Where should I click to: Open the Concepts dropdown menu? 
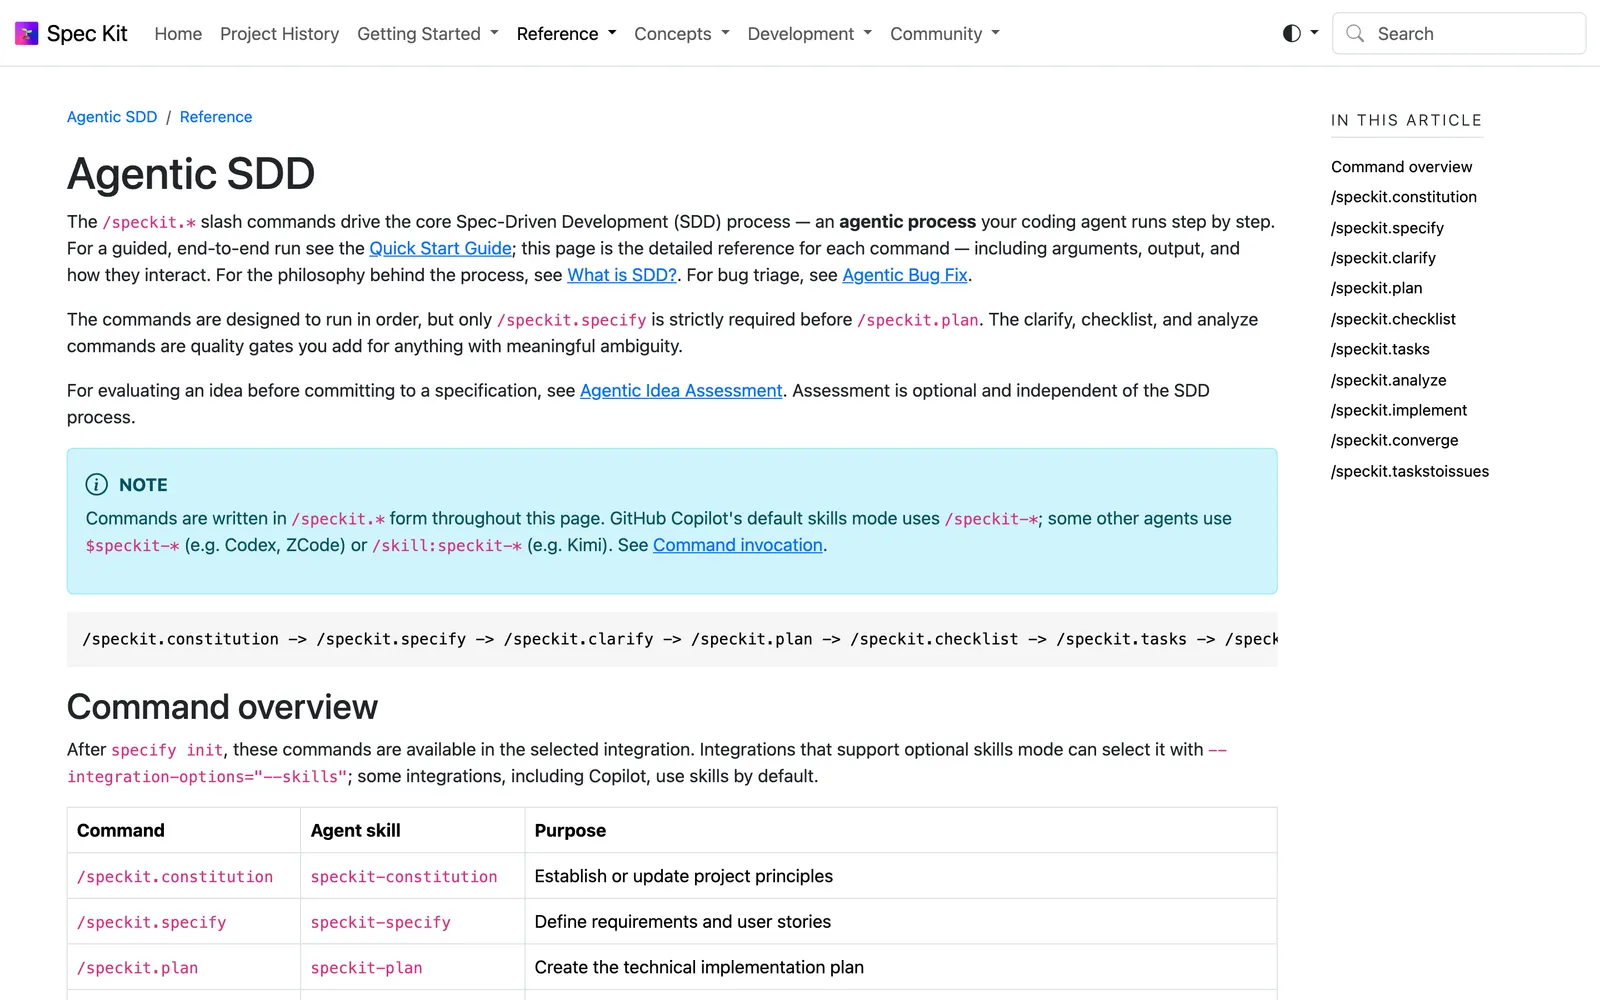pos(682,34)
